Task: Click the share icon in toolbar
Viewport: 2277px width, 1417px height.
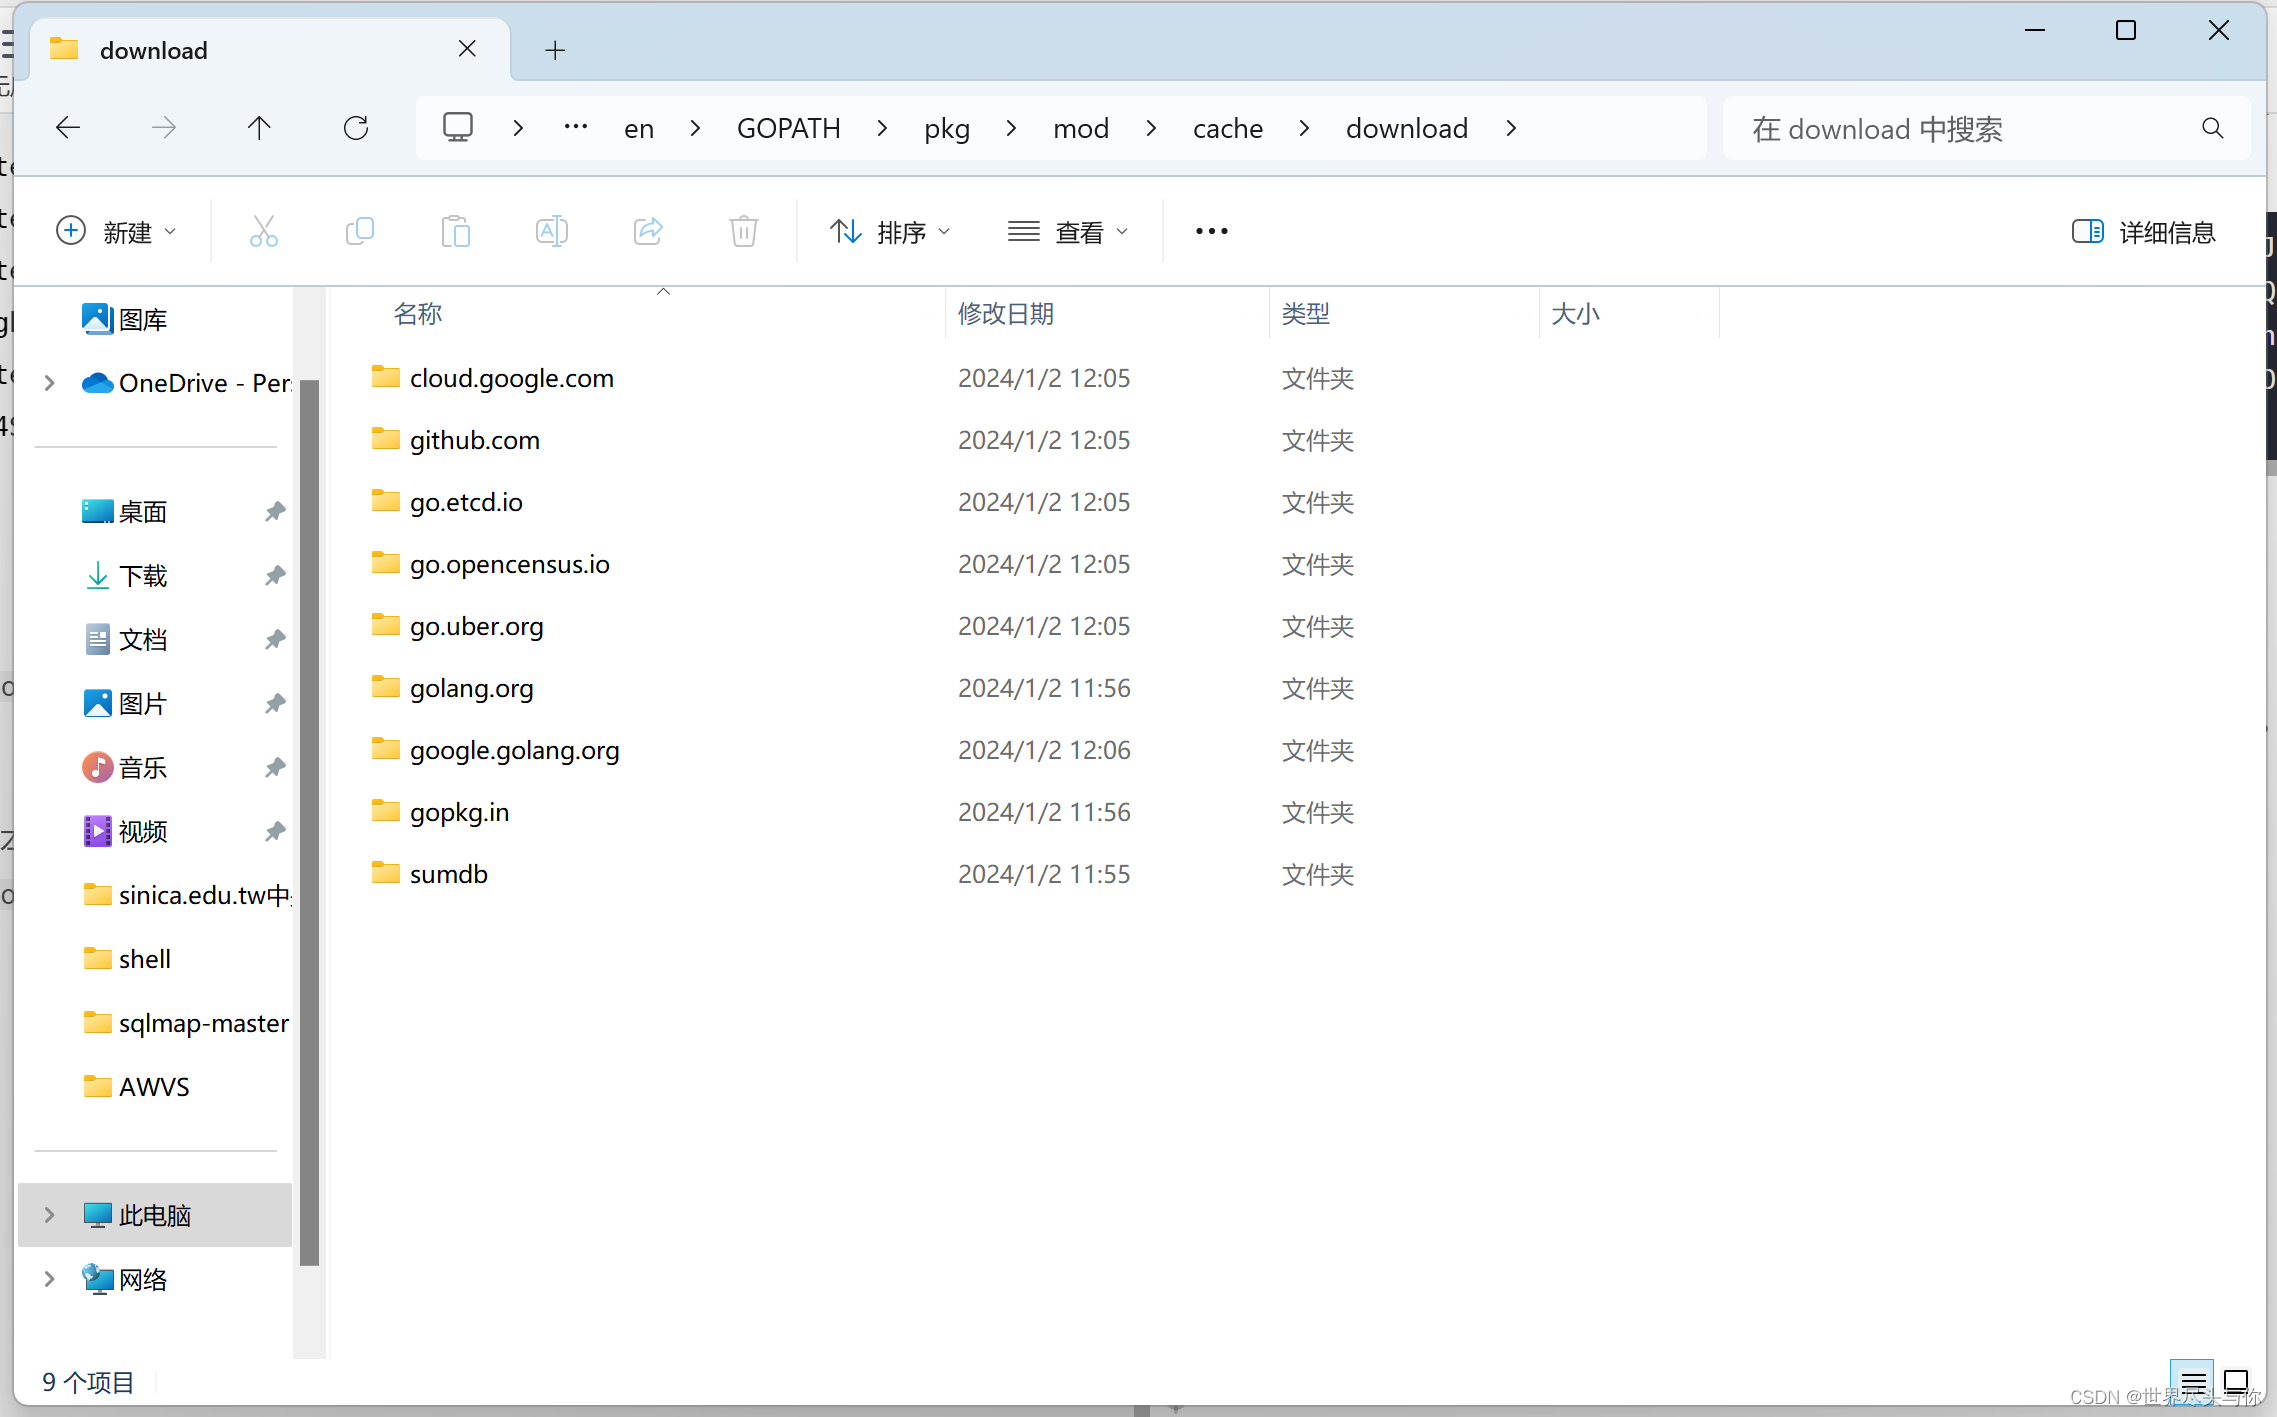Action: click(648, 230)
